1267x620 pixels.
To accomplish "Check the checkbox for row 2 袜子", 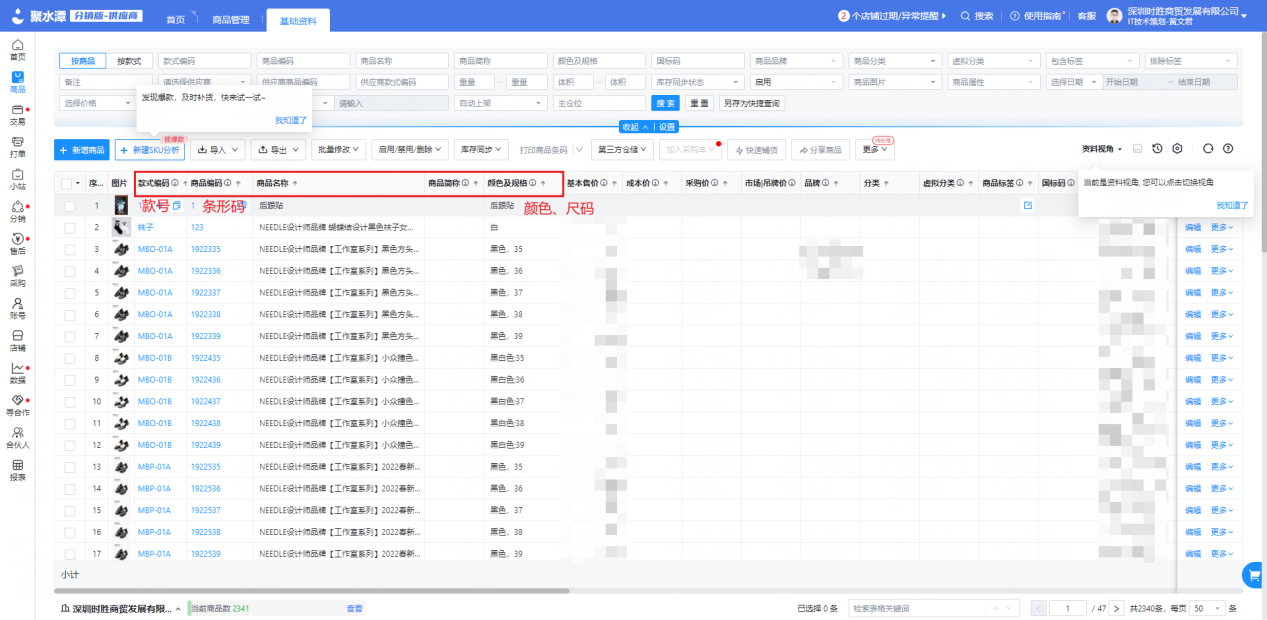I will [70, 227].
